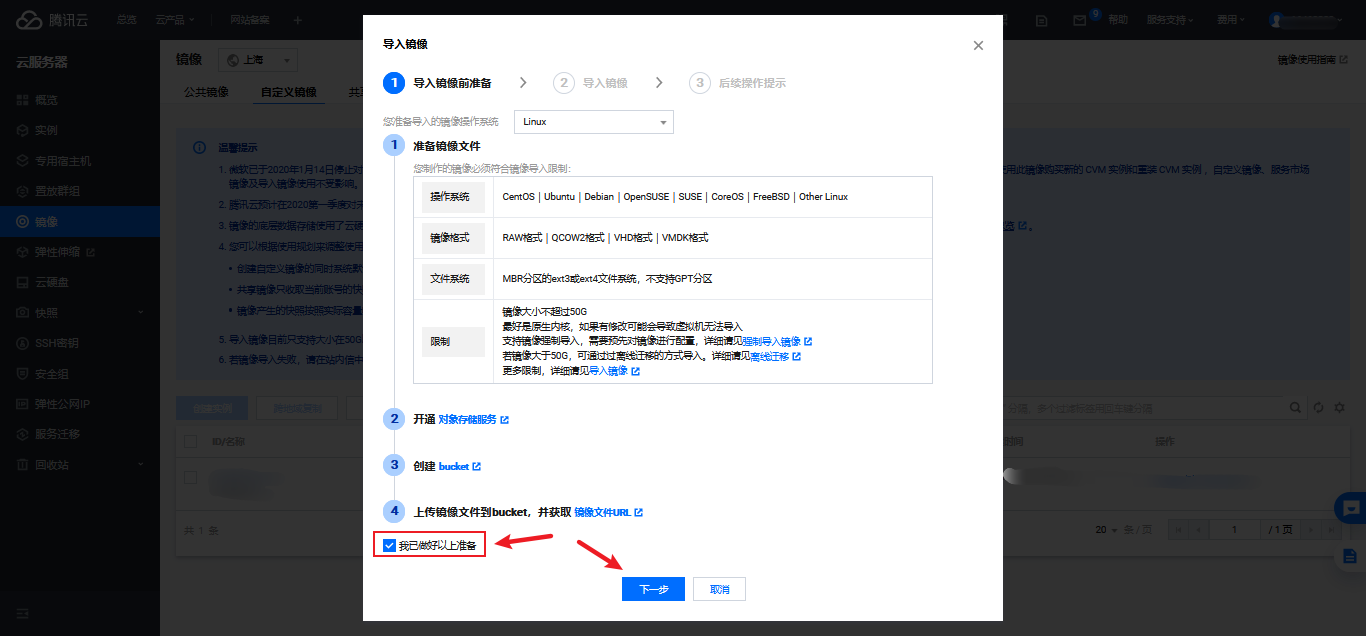The width and height of the screenshot is (1366, 636).
Task: Click the 服务迁移 sidebar icon
Action: (23, 434)
